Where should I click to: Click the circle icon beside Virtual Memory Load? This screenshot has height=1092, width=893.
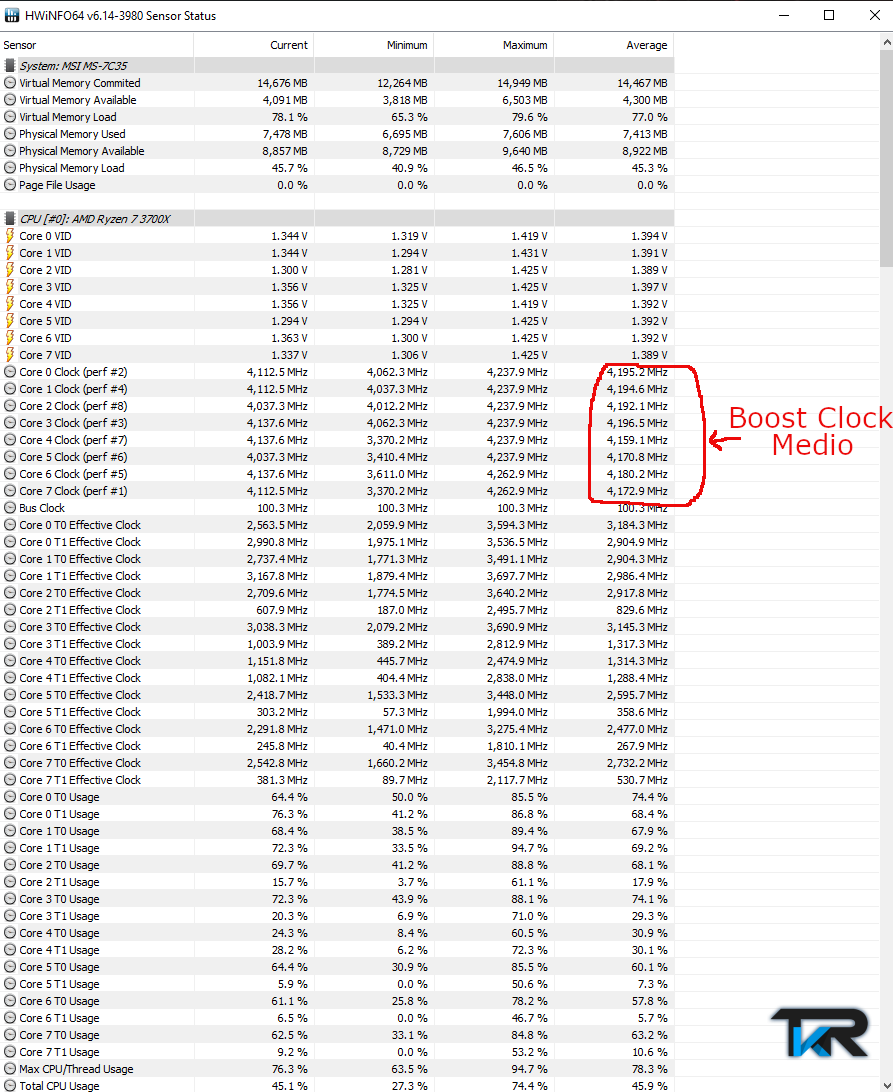click(10, 117)
